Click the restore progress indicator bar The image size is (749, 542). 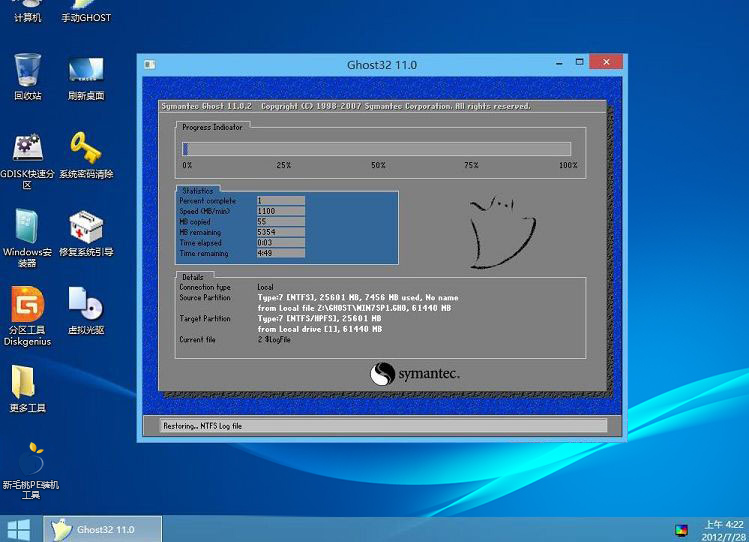click(x=376, y=149)
